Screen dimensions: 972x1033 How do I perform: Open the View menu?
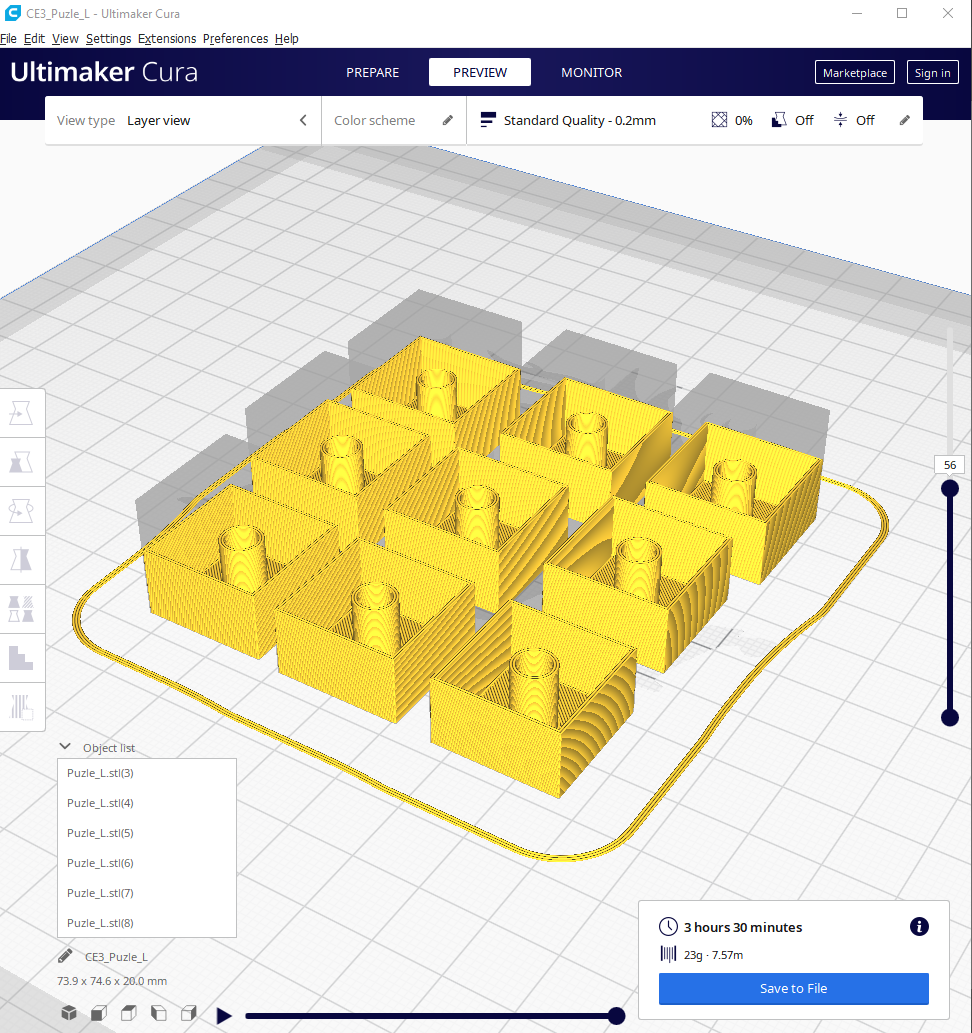click(65, 38)
